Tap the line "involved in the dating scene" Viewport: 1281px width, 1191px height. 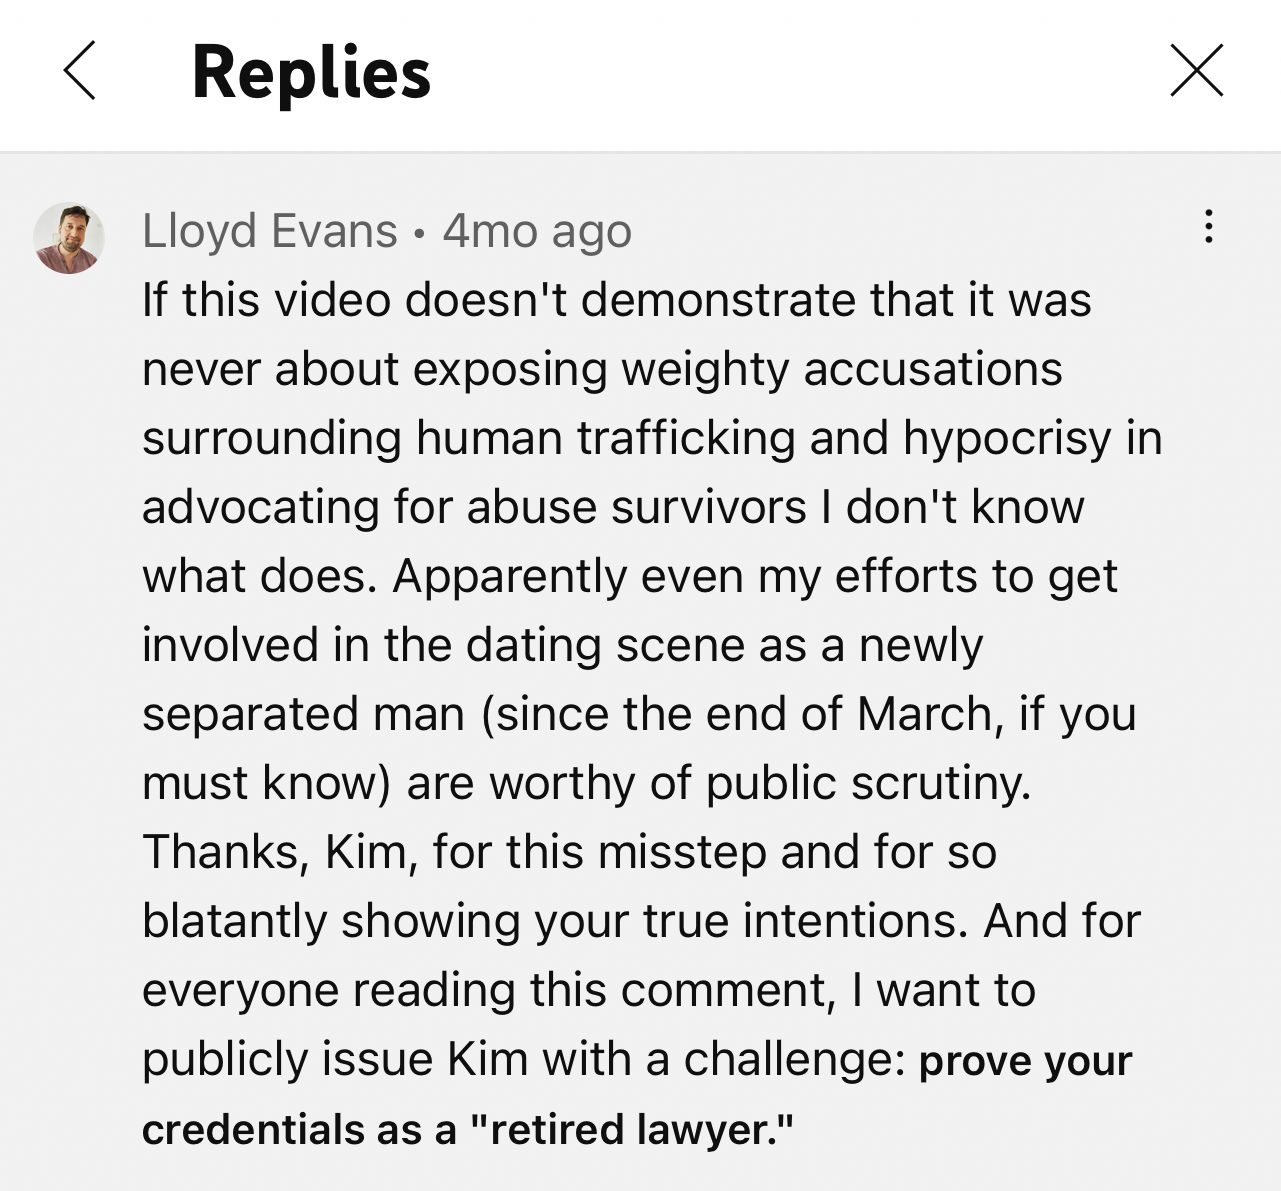point(563,645)
